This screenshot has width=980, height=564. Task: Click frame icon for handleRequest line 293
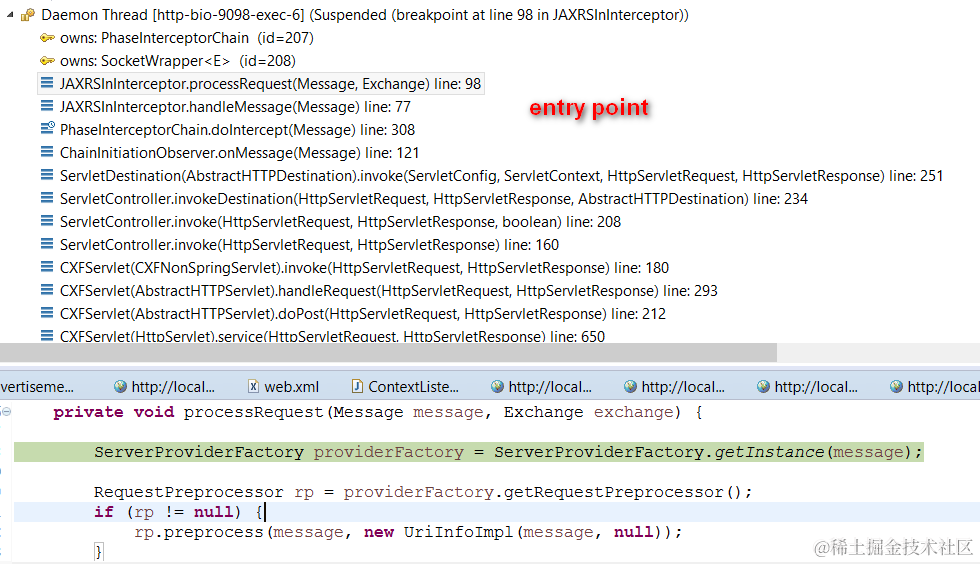(x=47, y=290)
